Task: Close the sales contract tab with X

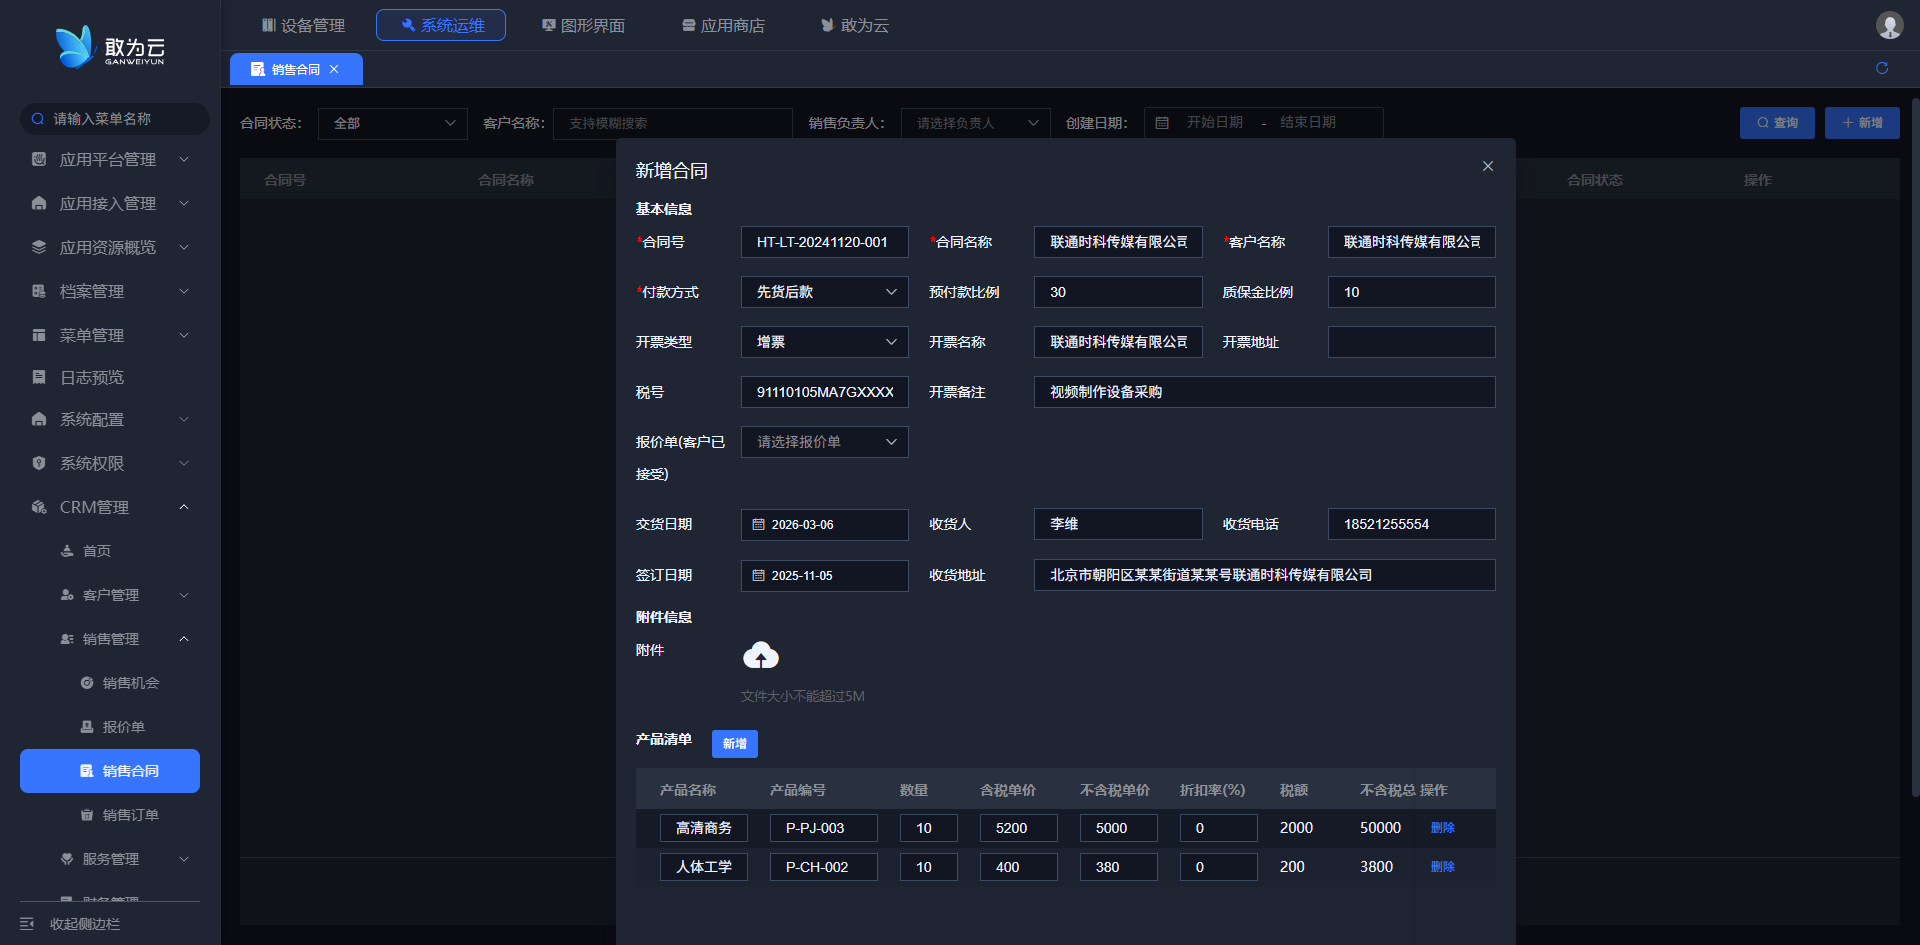Action: (334, 69)
